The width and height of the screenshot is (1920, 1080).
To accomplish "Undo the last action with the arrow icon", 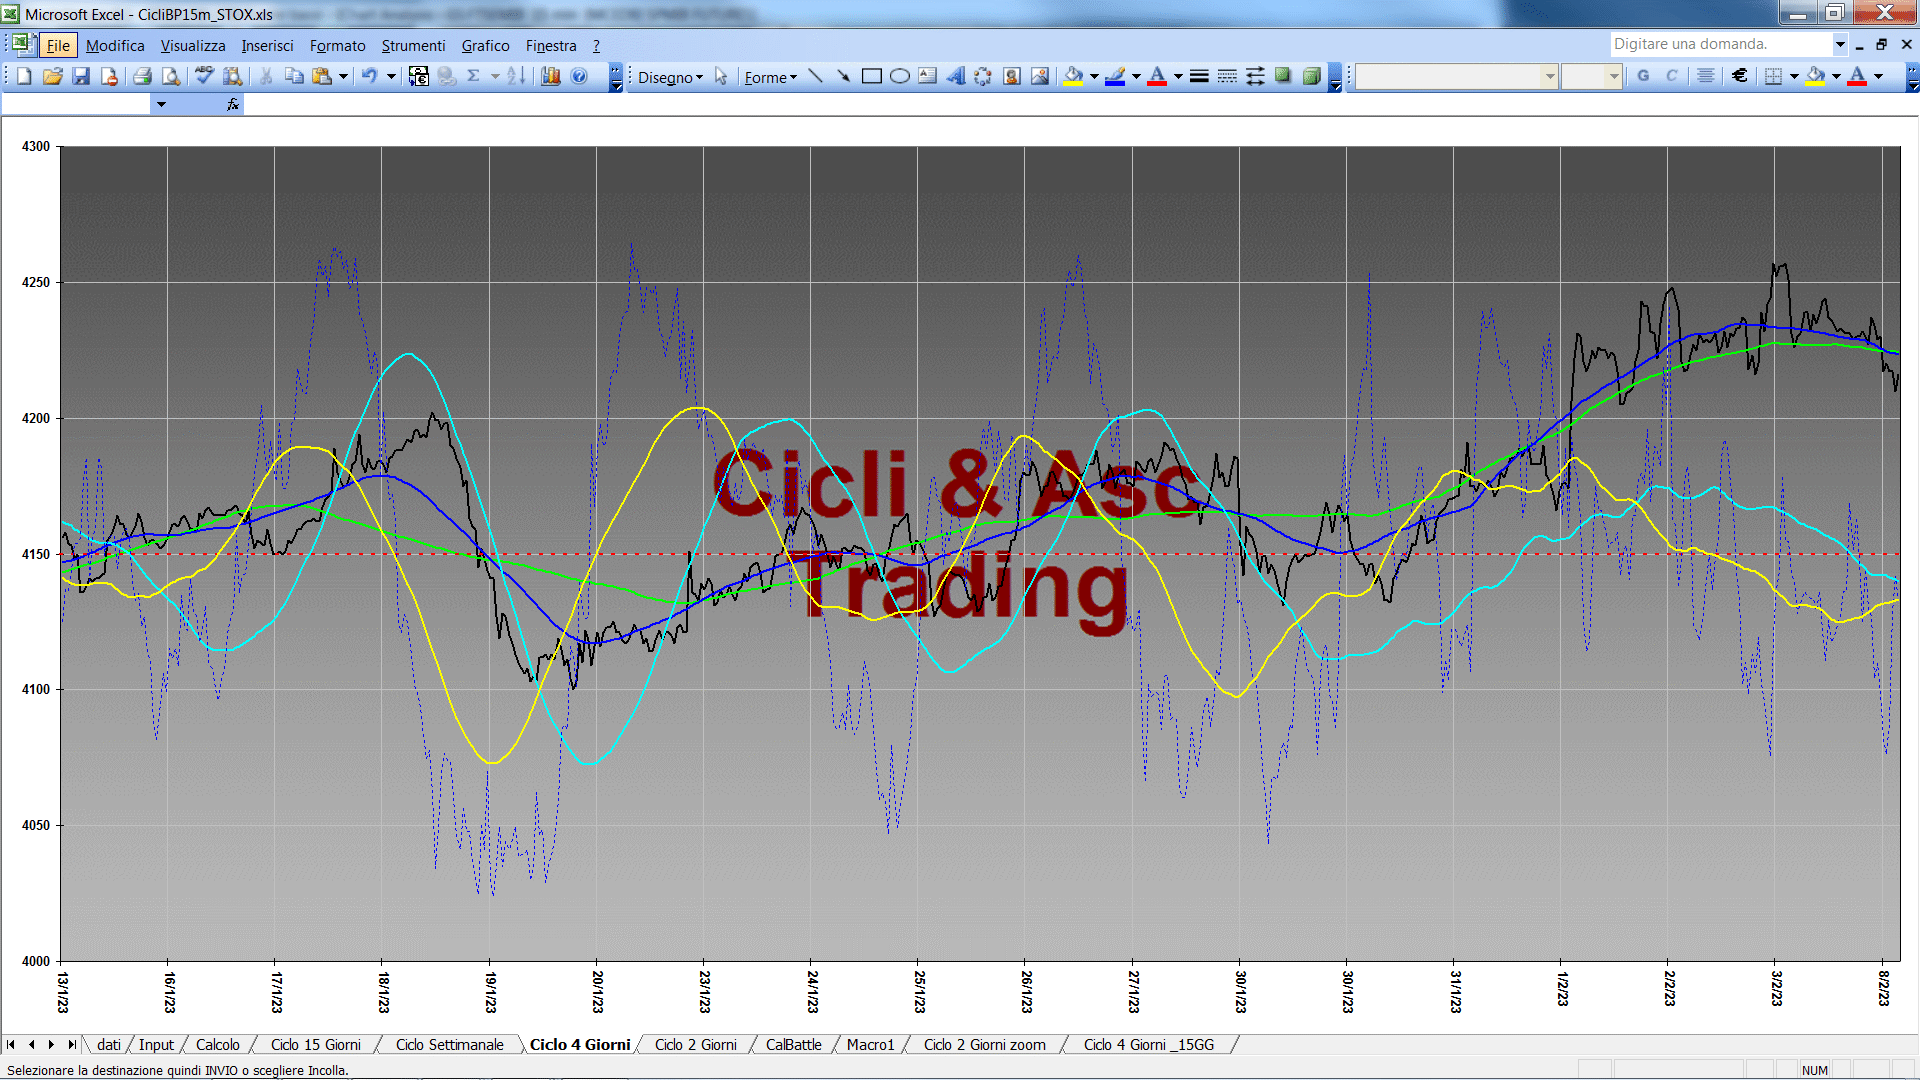I will tap(369, 76).
